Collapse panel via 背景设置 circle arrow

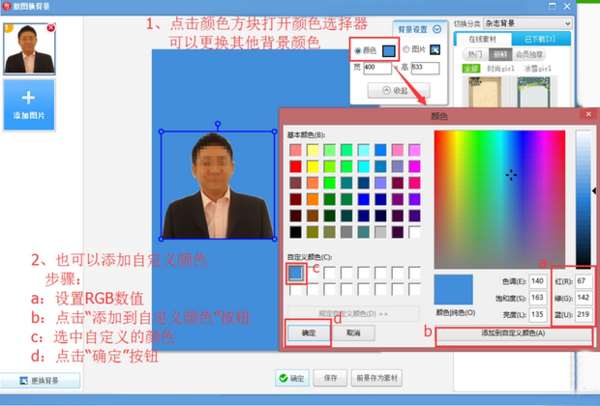click(437, 29)
